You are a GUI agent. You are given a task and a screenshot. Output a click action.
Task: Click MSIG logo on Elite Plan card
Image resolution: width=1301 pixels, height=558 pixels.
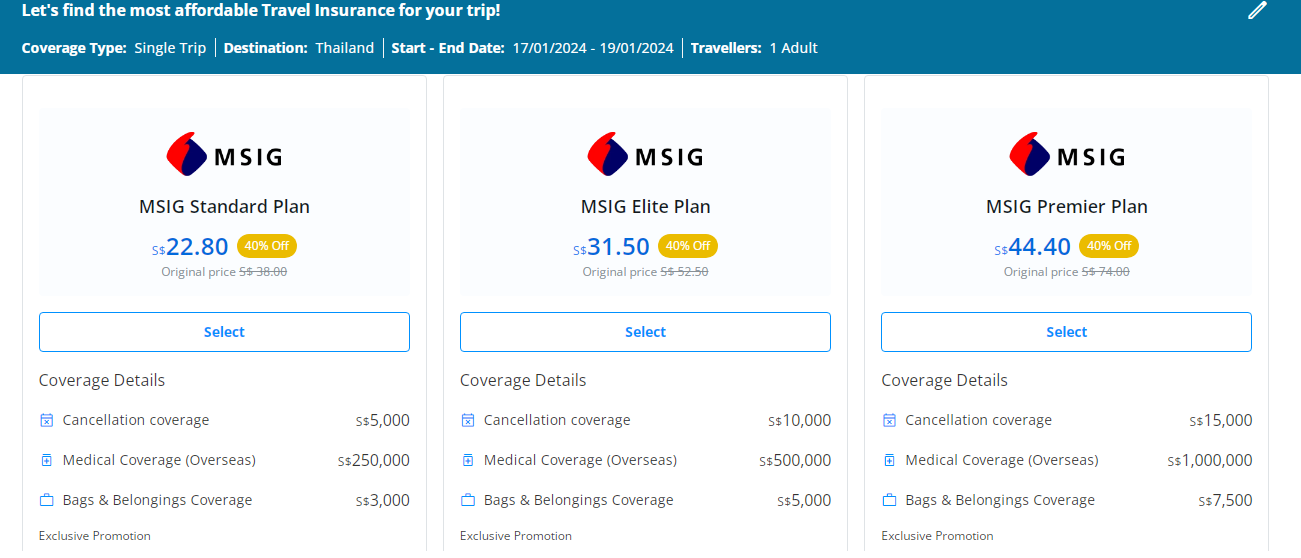pyautogui.click(x=645, y=156)
